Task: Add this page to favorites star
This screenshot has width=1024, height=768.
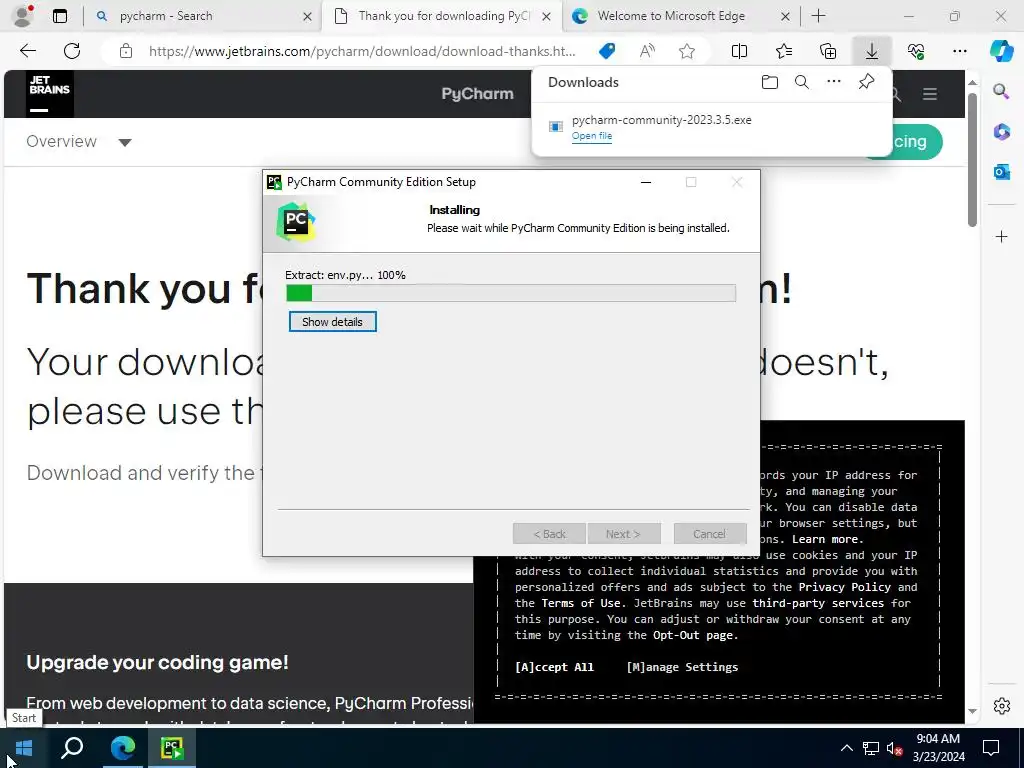Action: 686,51
